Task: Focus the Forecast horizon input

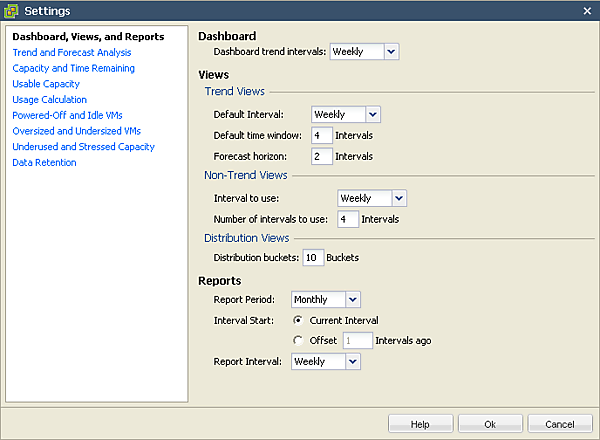Action: coord(321,156)
